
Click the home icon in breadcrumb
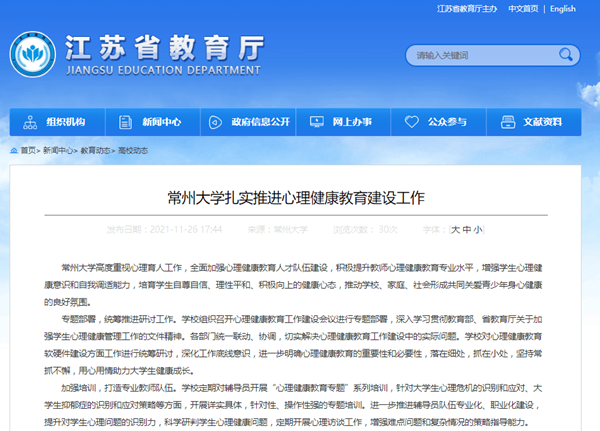pos(14,150)
